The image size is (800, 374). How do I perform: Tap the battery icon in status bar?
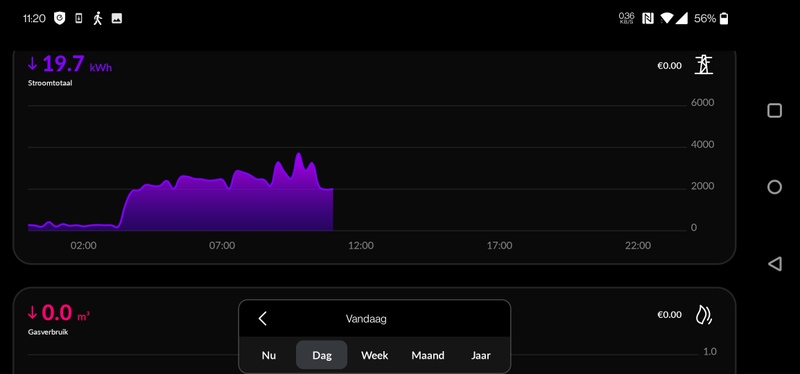pyautogui.click(x=723, y=19)
